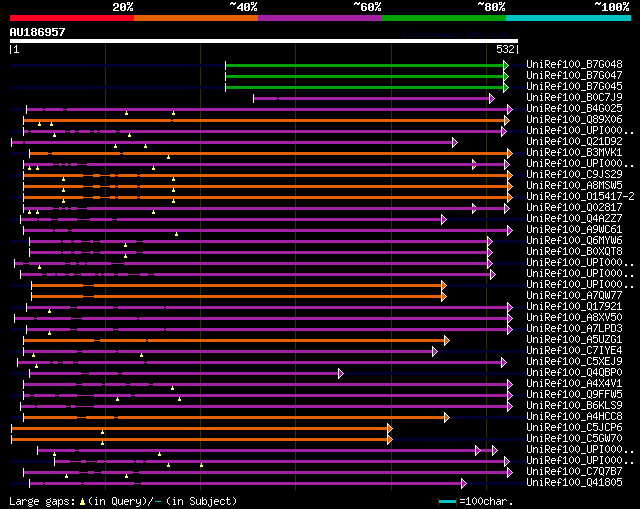Select the UniRef100_Q17921 label

coord(574,306)
